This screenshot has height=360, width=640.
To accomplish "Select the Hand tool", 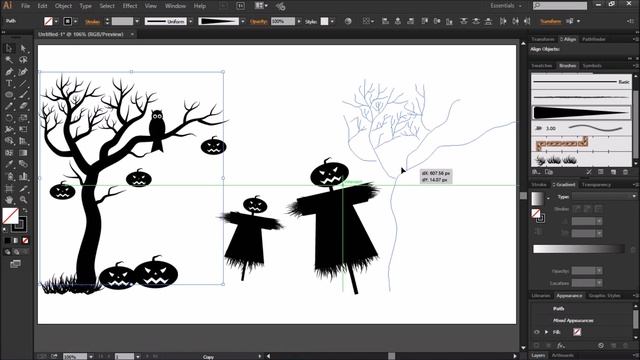I will 9,200.
